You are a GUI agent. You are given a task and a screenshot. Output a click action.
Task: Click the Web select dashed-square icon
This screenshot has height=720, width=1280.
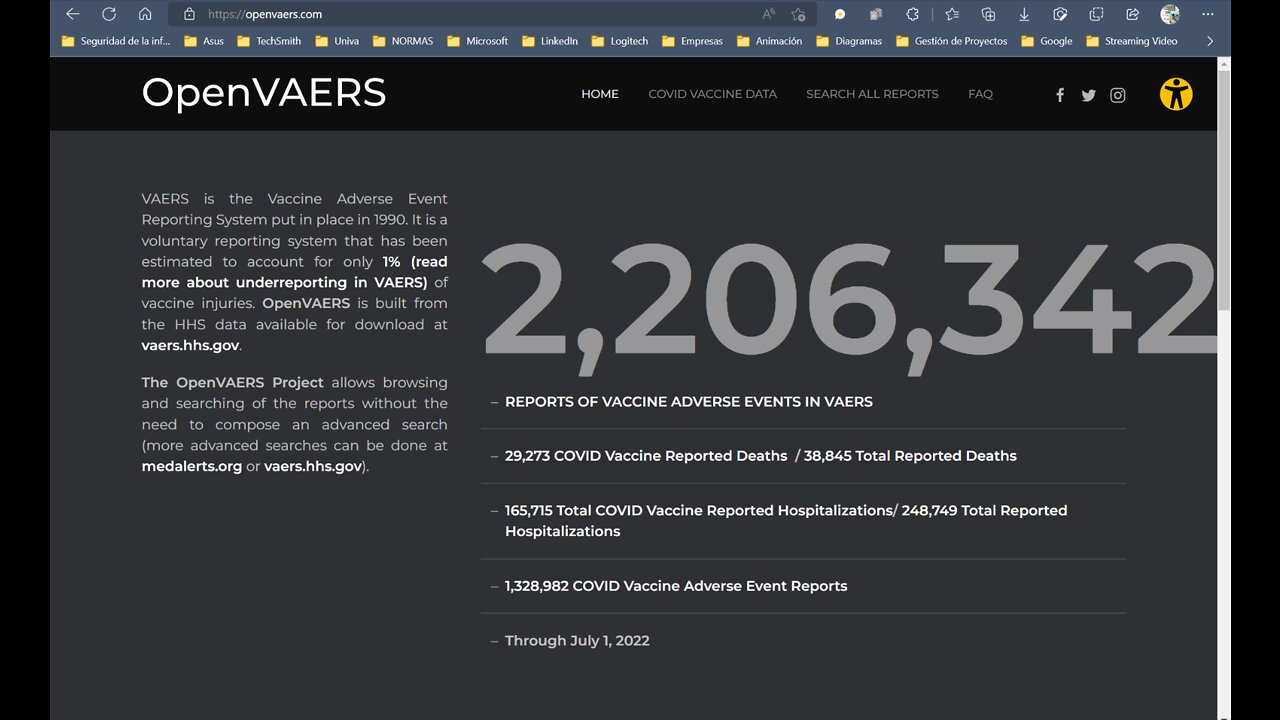coord(1096,14)
